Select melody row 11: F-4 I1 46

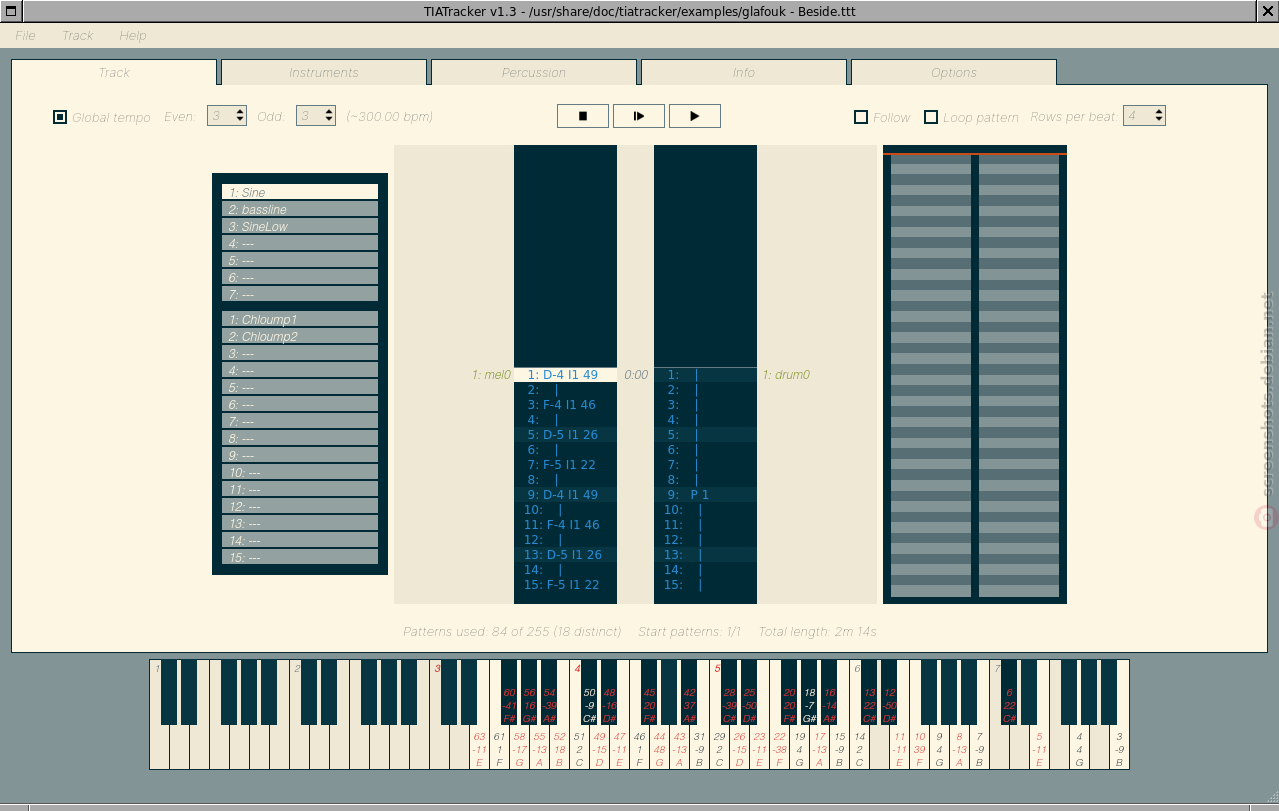(565, 525)
